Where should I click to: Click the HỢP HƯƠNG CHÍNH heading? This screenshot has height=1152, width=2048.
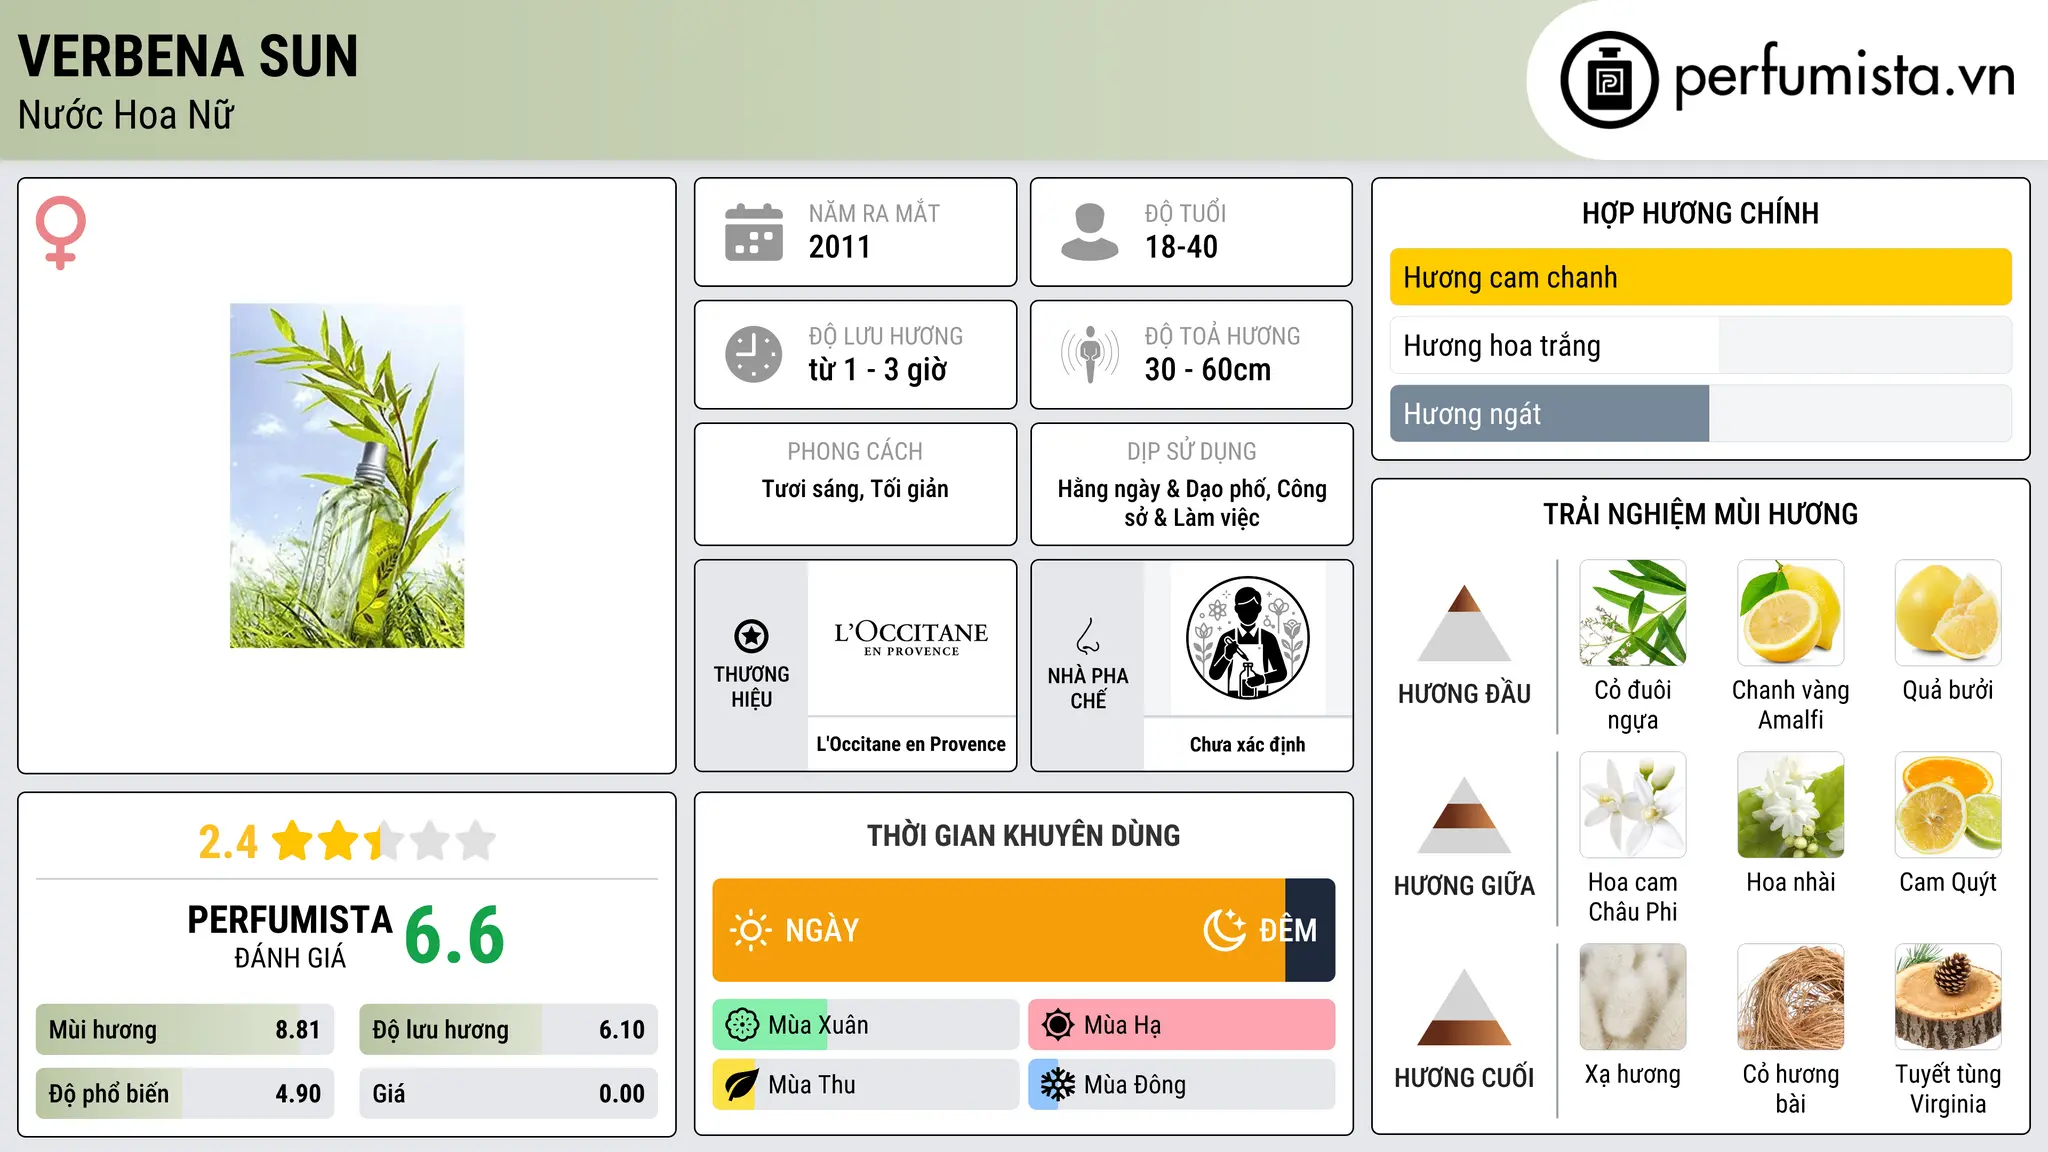coord(1700,213)
